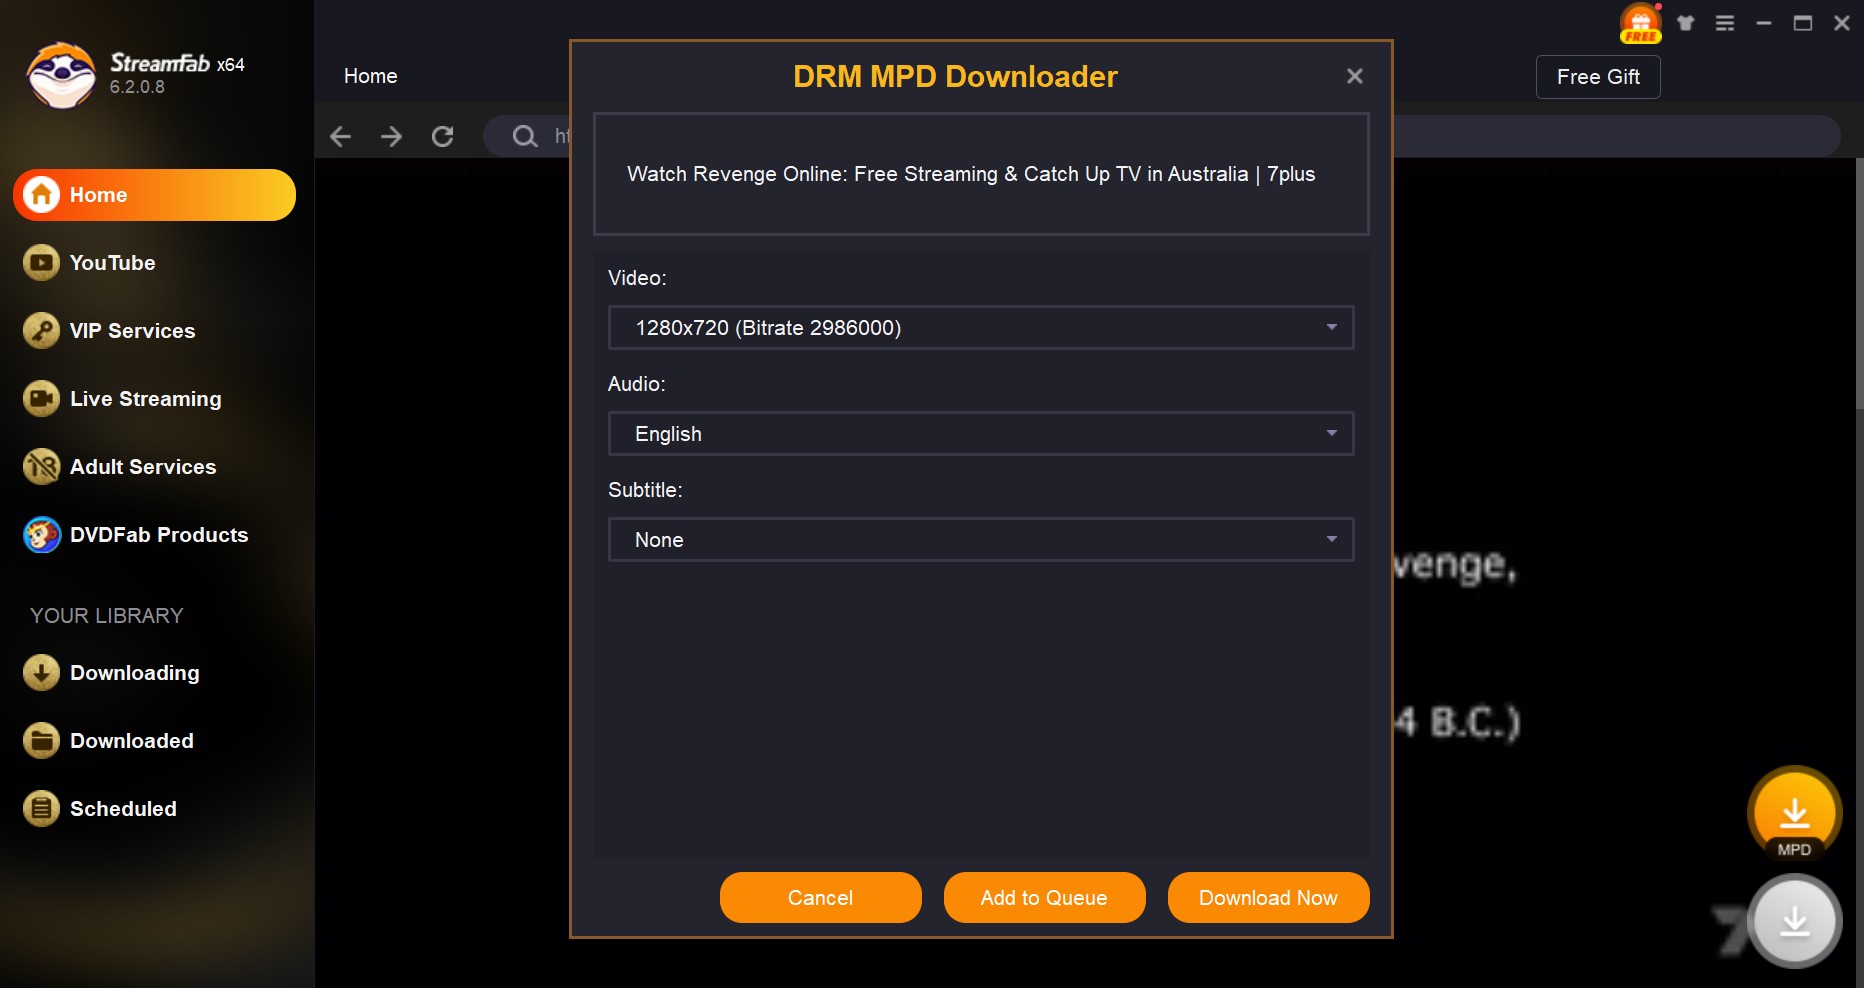Minimize the StreamFab window
Viewport: 1864px width, 988px height.
click(x=1764, y=23)
